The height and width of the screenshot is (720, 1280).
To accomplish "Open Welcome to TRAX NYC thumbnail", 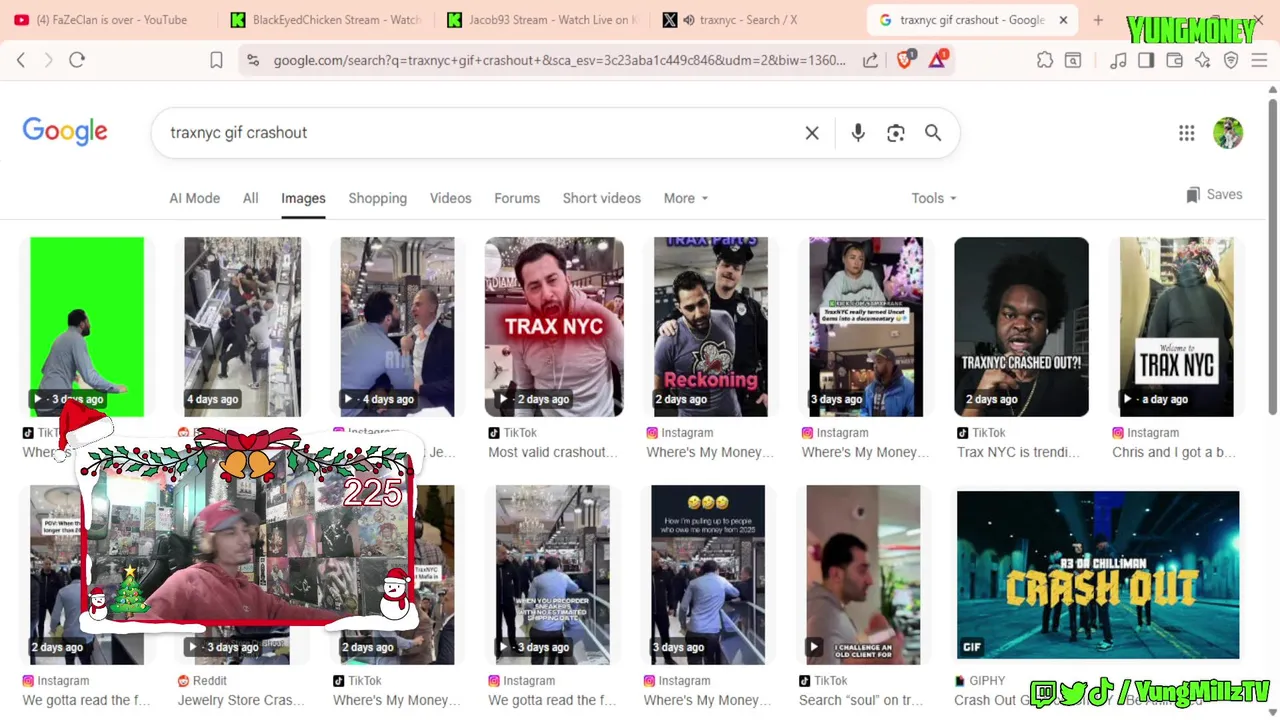I will 1176,327.
